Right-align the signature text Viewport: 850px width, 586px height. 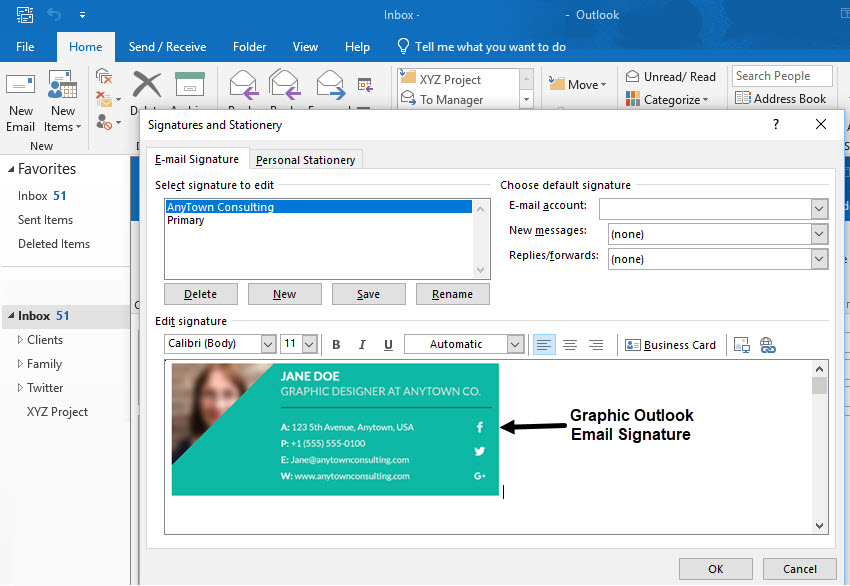click(595, 344)
